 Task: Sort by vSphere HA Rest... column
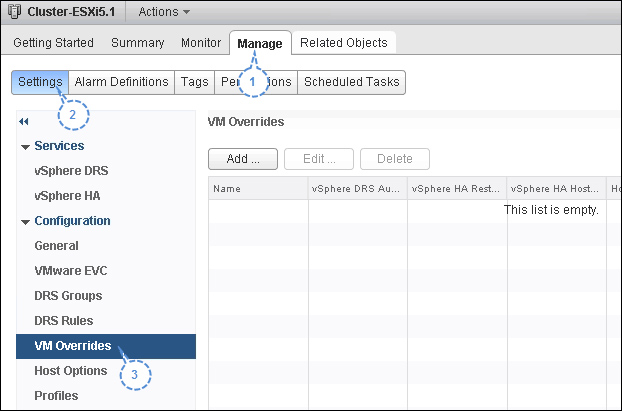pos(457,188)
